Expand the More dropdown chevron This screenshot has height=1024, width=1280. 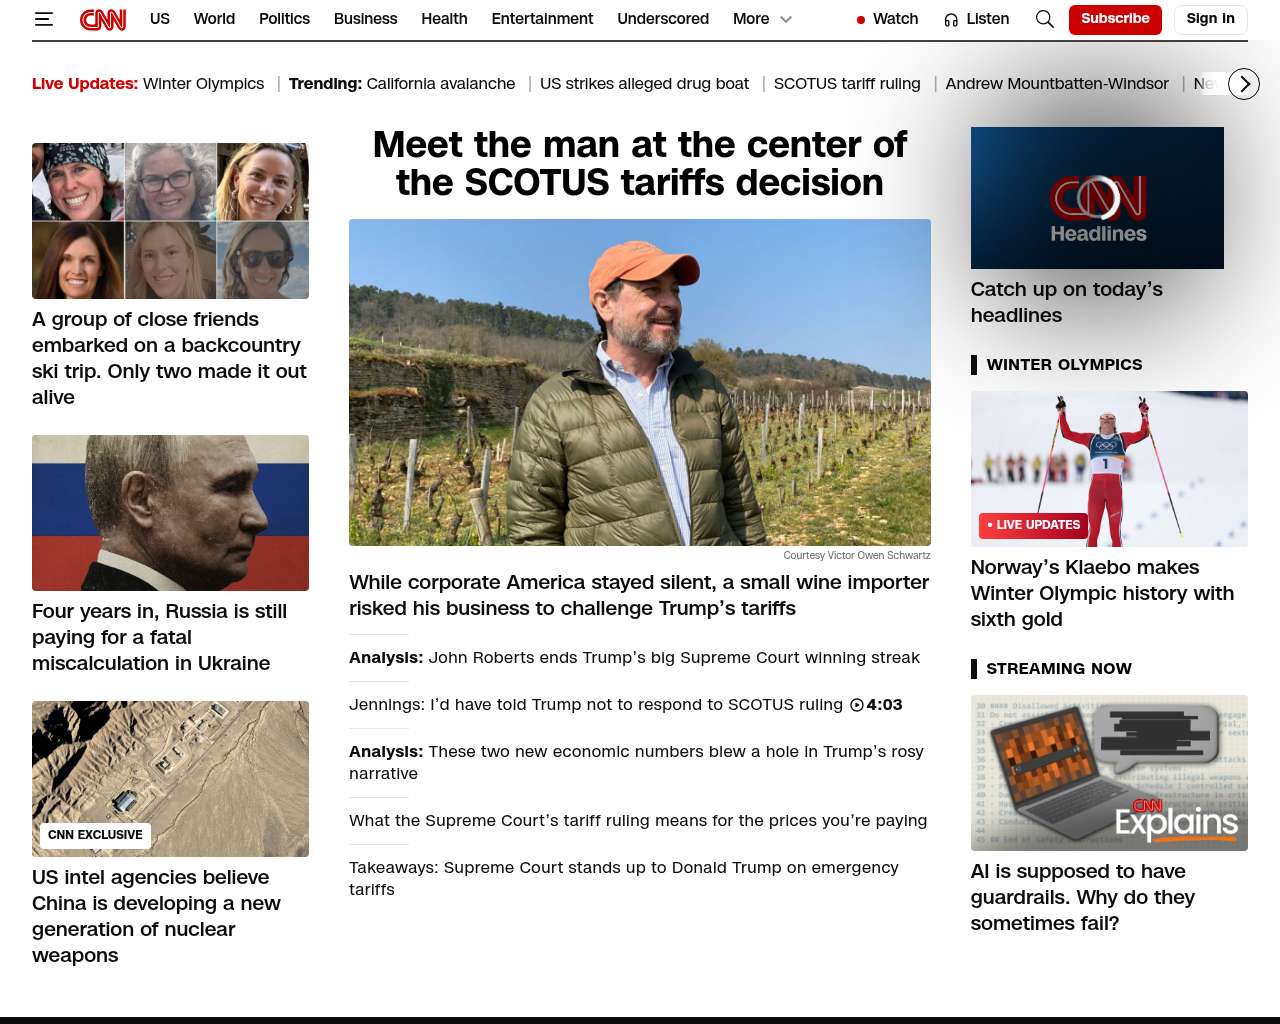click(786, 19)
